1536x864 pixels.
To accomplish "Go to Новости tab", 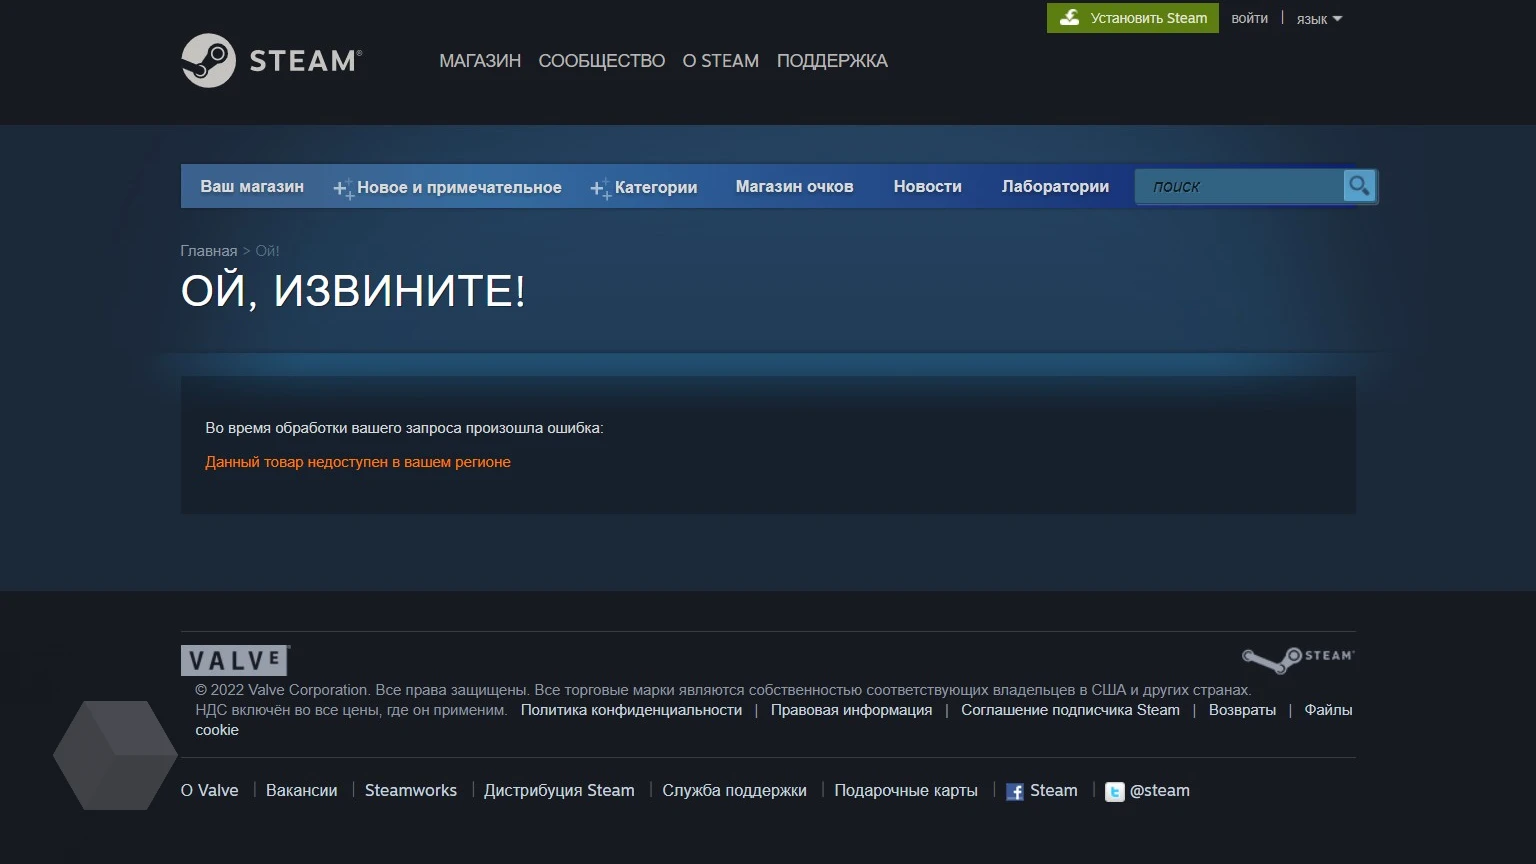I will click(927, 186).
